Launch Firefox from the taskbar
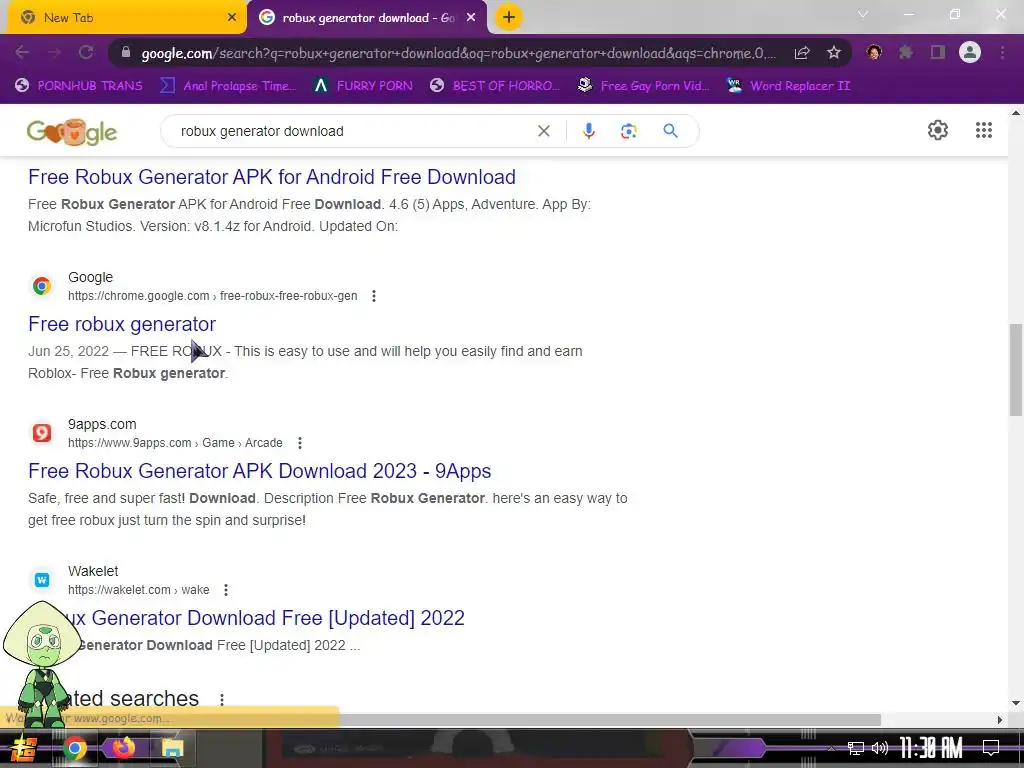 point(123,748)
